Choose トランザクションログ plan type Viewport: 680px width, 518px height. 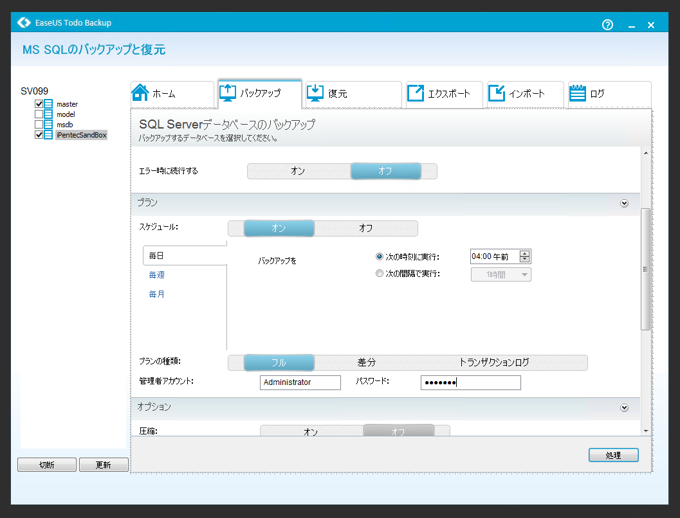point(494,362)
